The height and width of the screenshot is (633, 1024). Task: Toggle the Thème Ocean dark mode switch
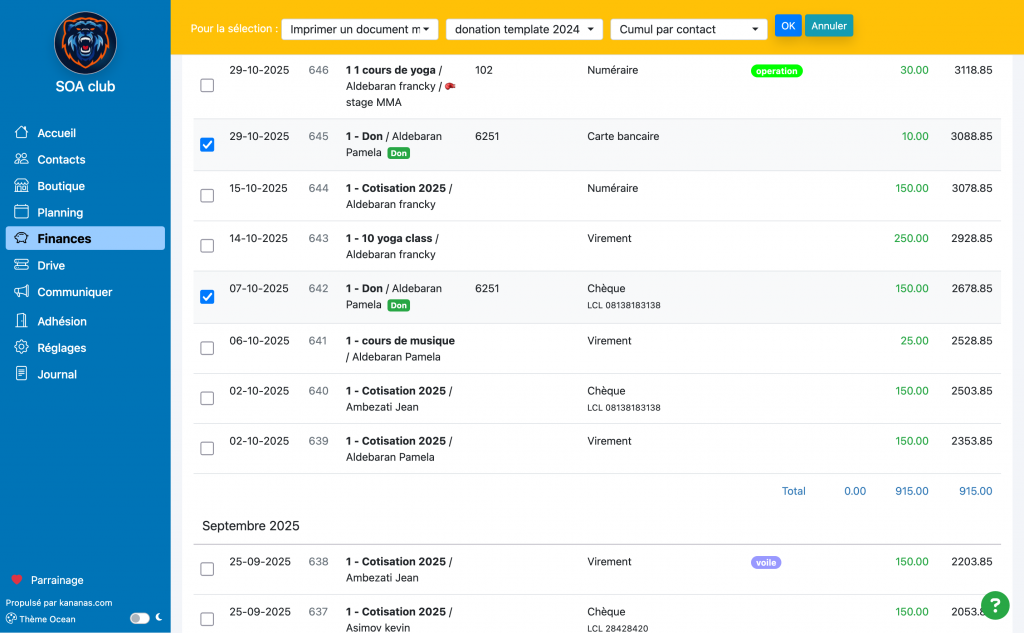[x=139, y=618]
